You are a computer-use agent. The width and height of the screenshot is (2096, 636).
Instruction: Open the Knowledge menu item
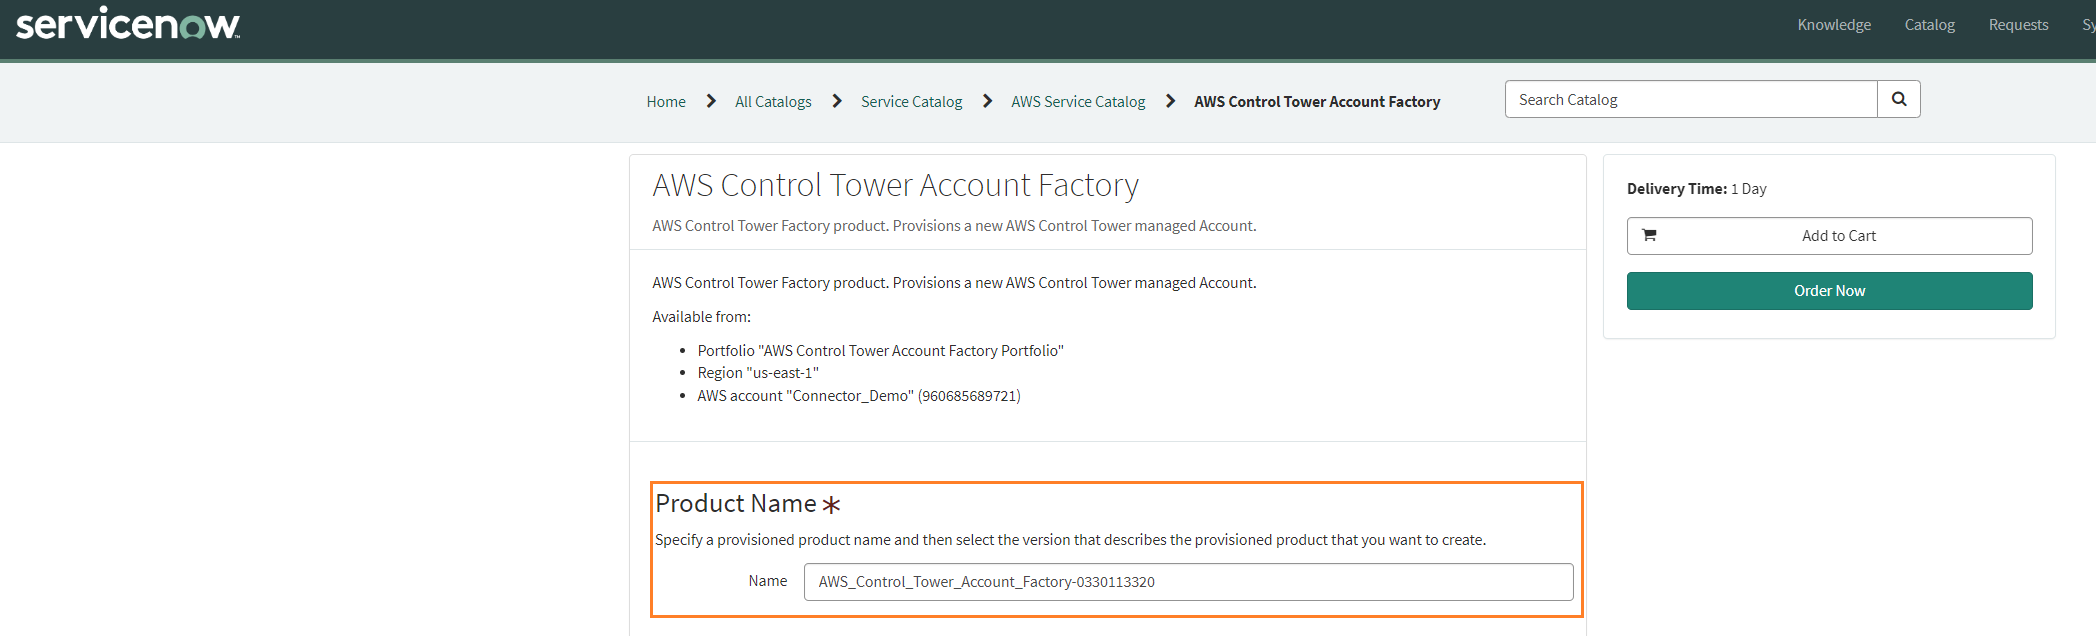pos(1834,25)
